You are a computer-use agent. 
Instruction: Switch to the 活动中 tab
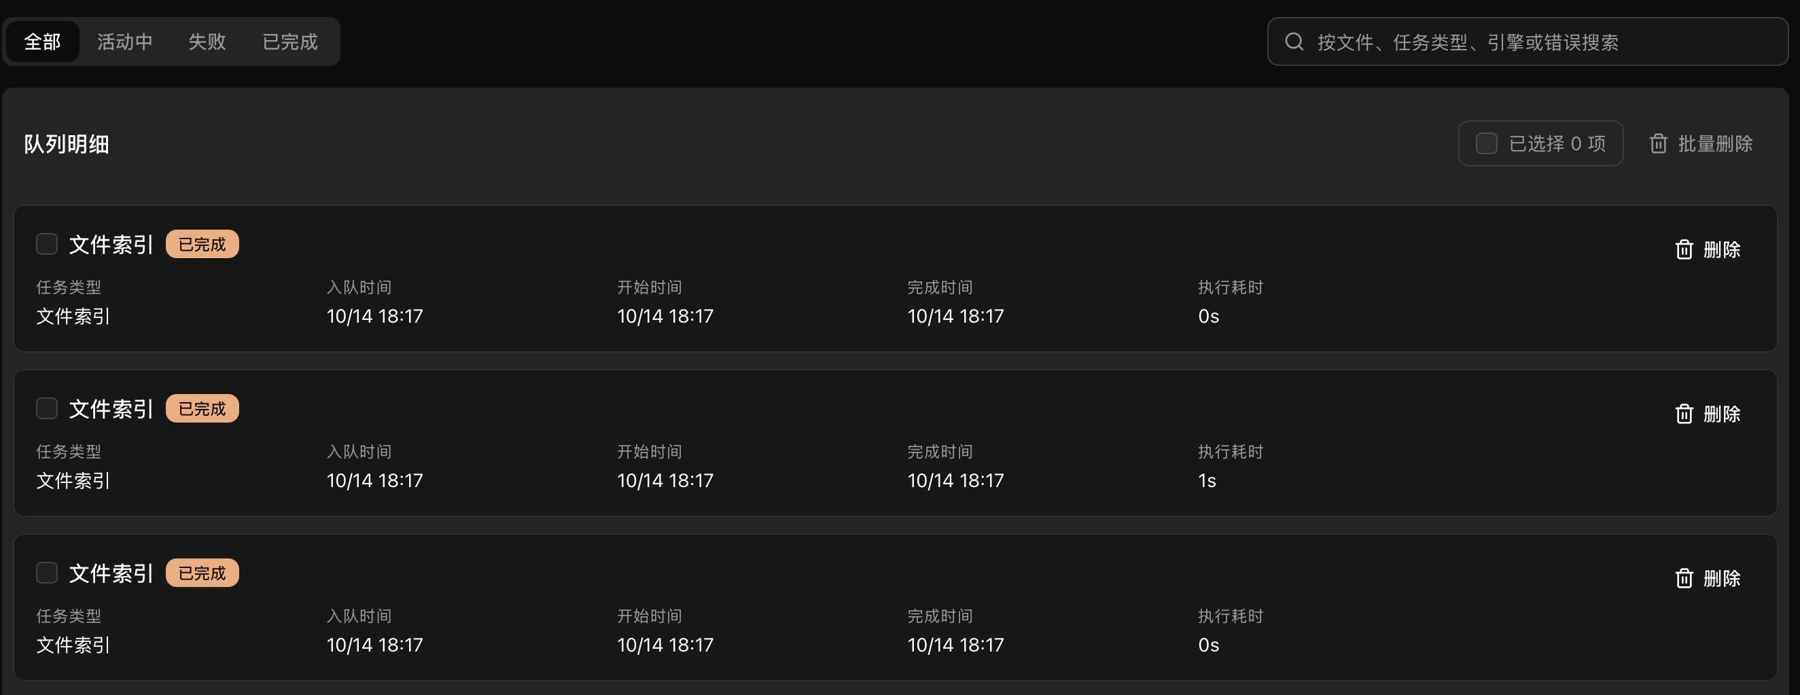tap(125, 42)
